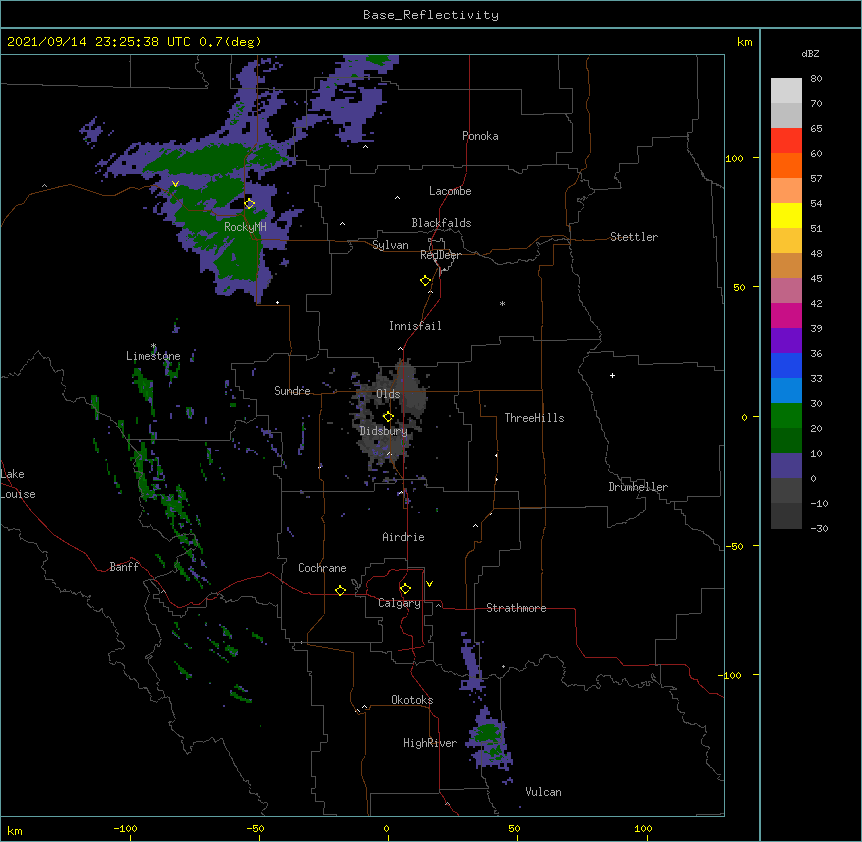Image resolution: width=862 pixels, height=842 pixels.
Task: Click the yellow diamond marker above Calgary
Action: click(x=405, y=589)
